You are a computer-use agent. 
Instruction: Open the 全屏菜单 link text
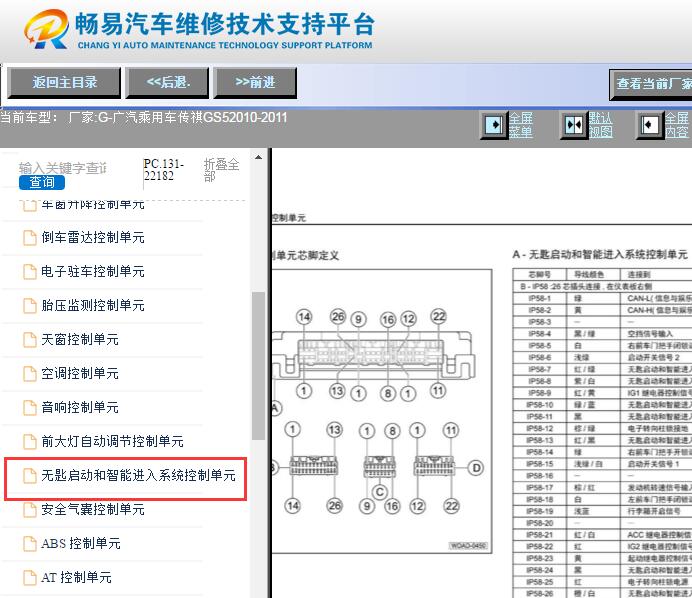tap(521, 125)
